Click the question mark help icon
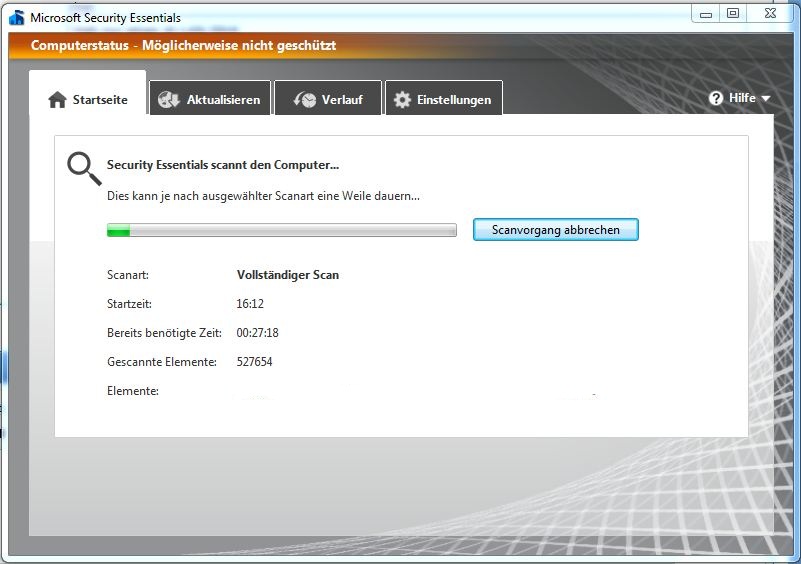The width and height of the screenshot is (801, 564). tap(716, 98)
